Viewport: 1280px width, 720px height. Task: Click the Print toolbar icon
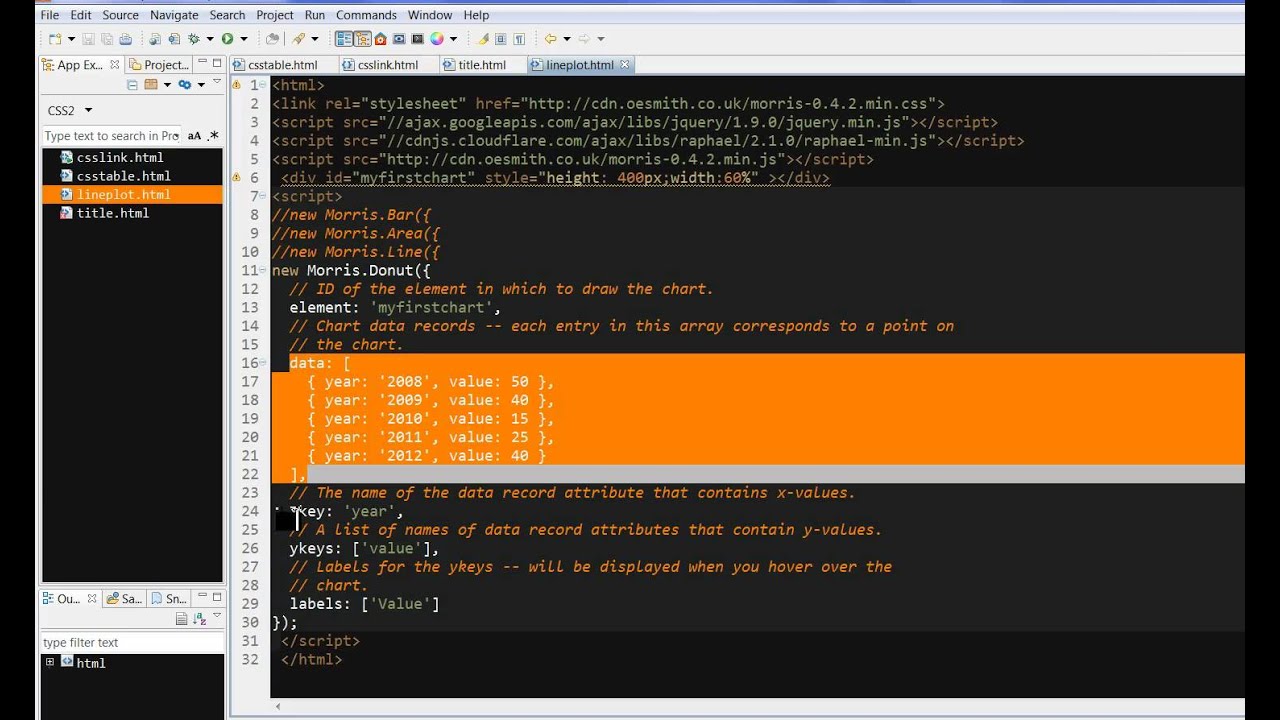click(x=125, y=39)
